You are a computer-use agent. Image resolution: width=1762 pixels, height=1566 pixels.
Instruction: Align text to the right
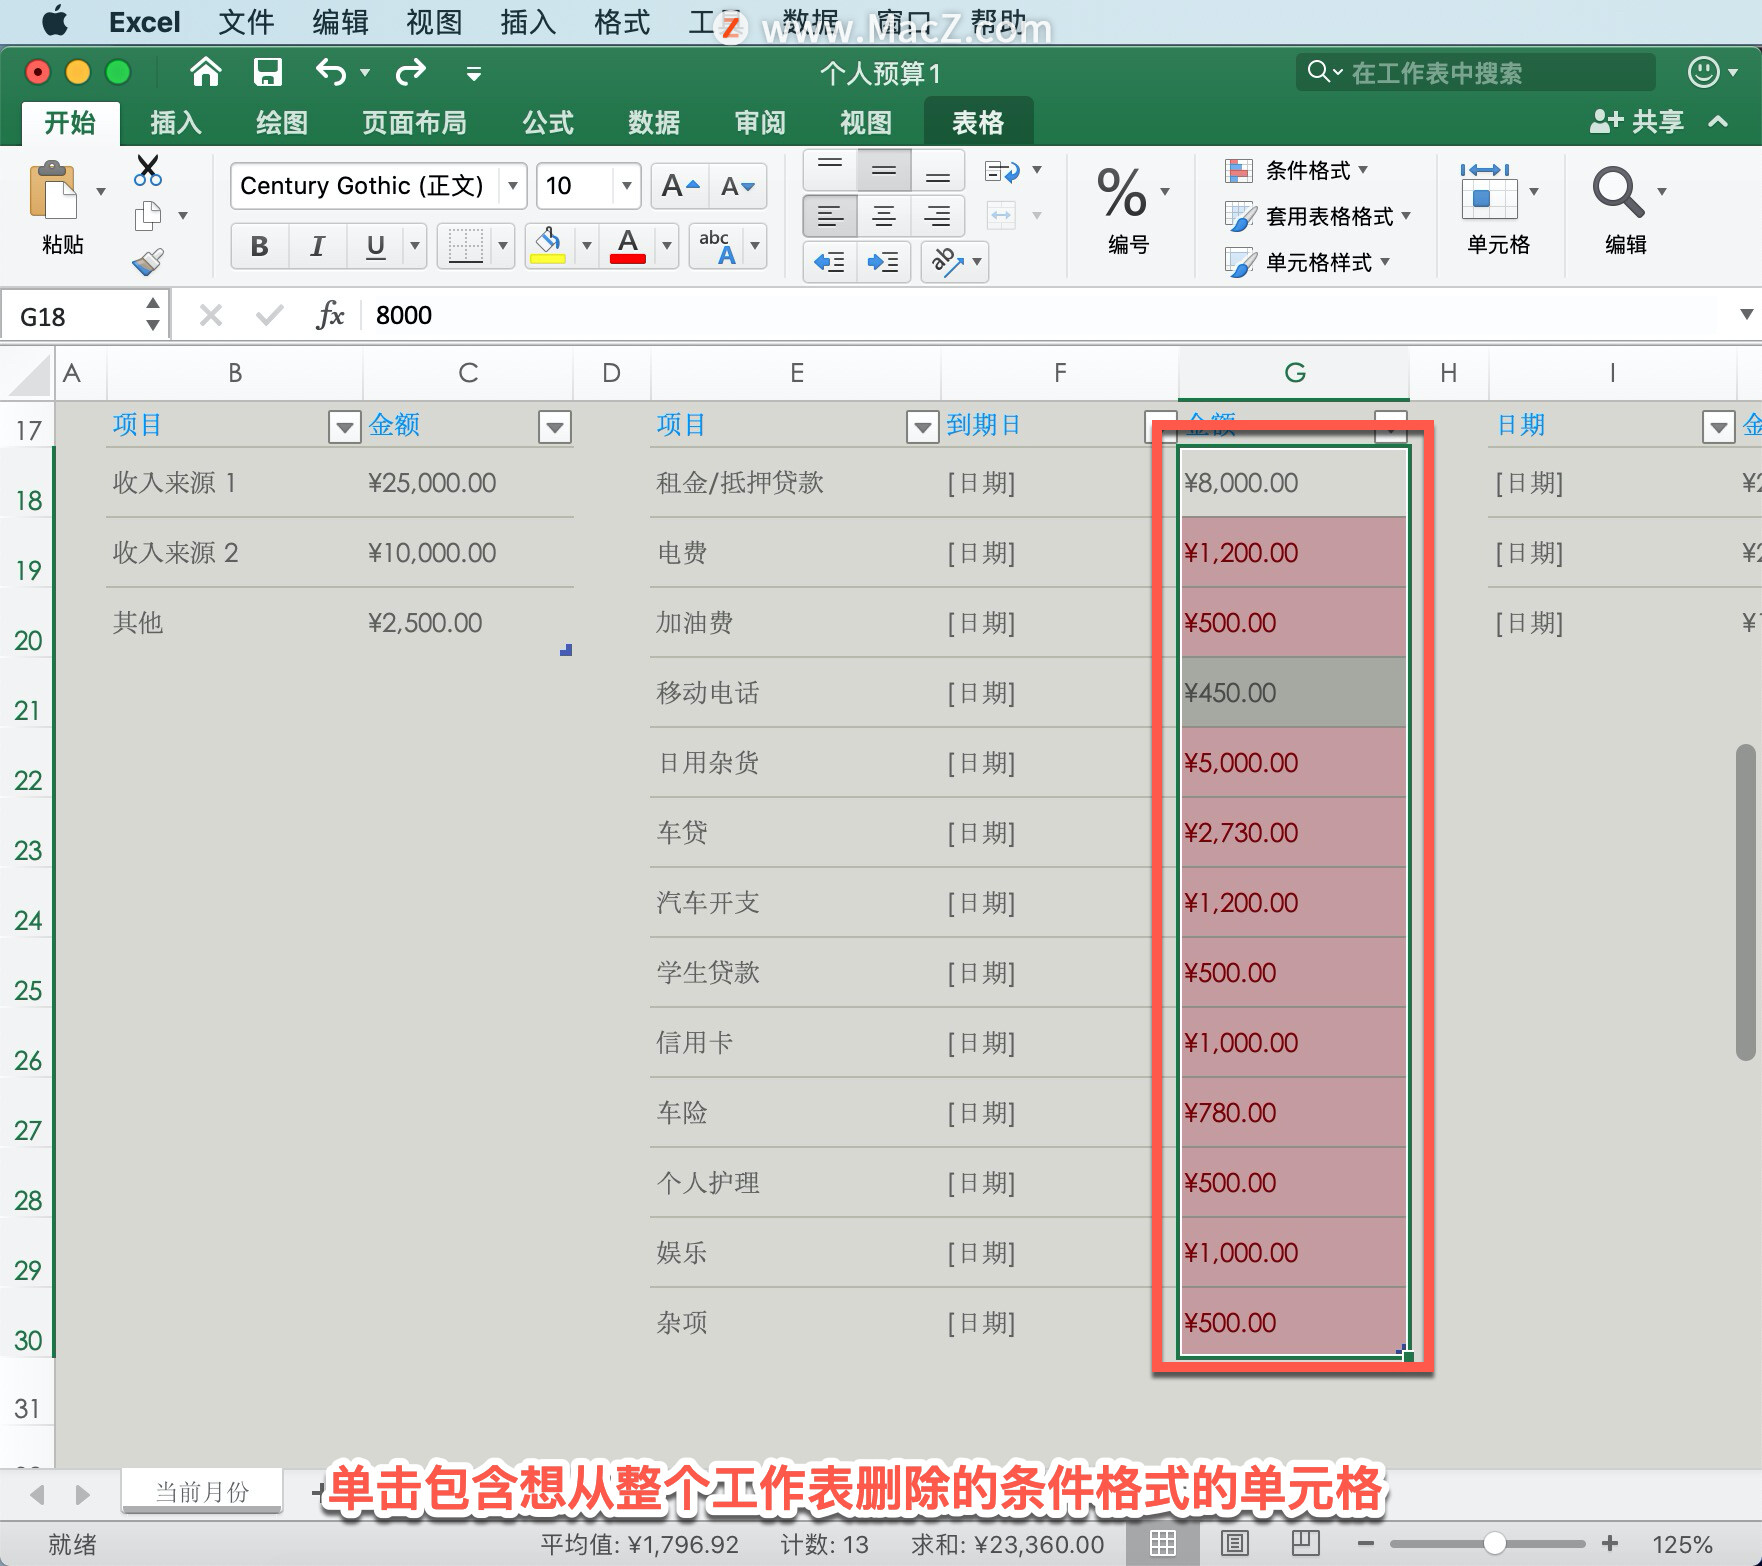point(937,216)
